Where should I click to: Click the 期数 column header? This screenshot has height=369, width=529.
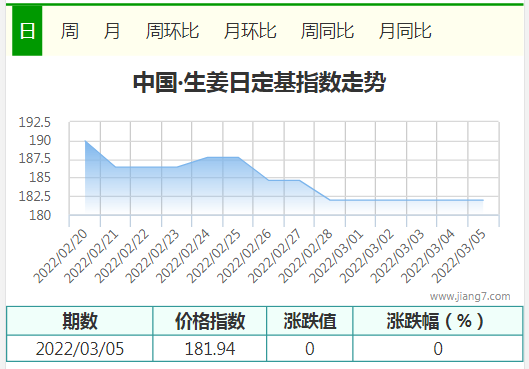(x=80, y=321)
